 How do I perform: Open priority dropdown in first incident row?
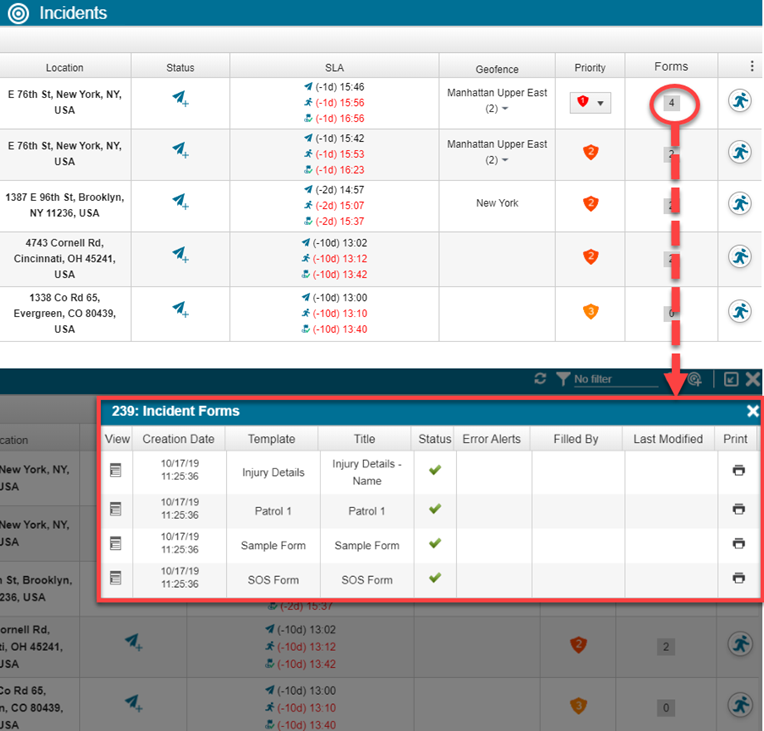600,103
